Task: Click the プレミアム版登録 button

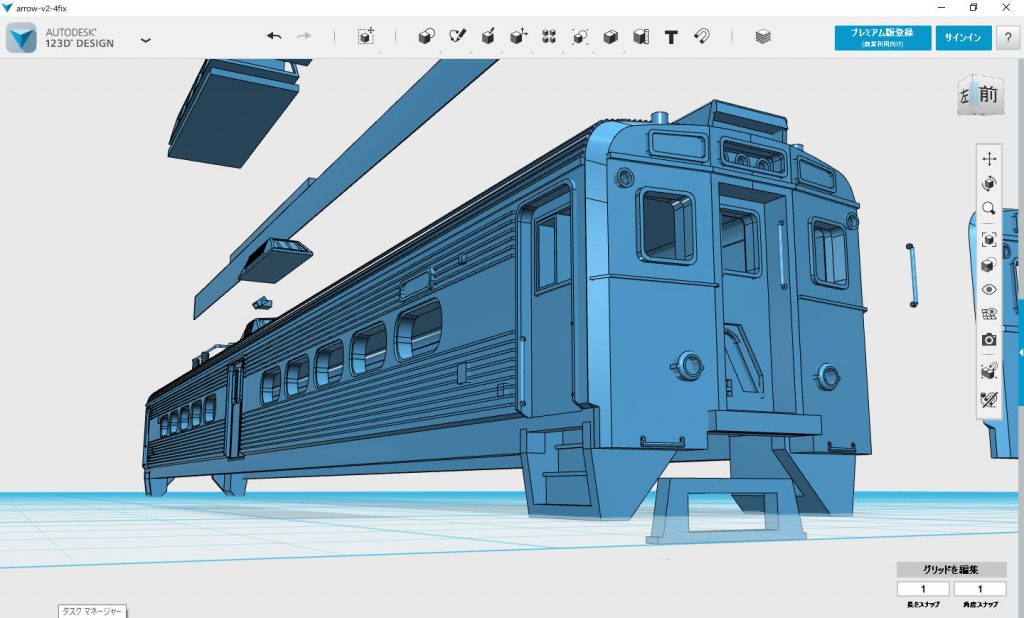Action: [881, 37]
